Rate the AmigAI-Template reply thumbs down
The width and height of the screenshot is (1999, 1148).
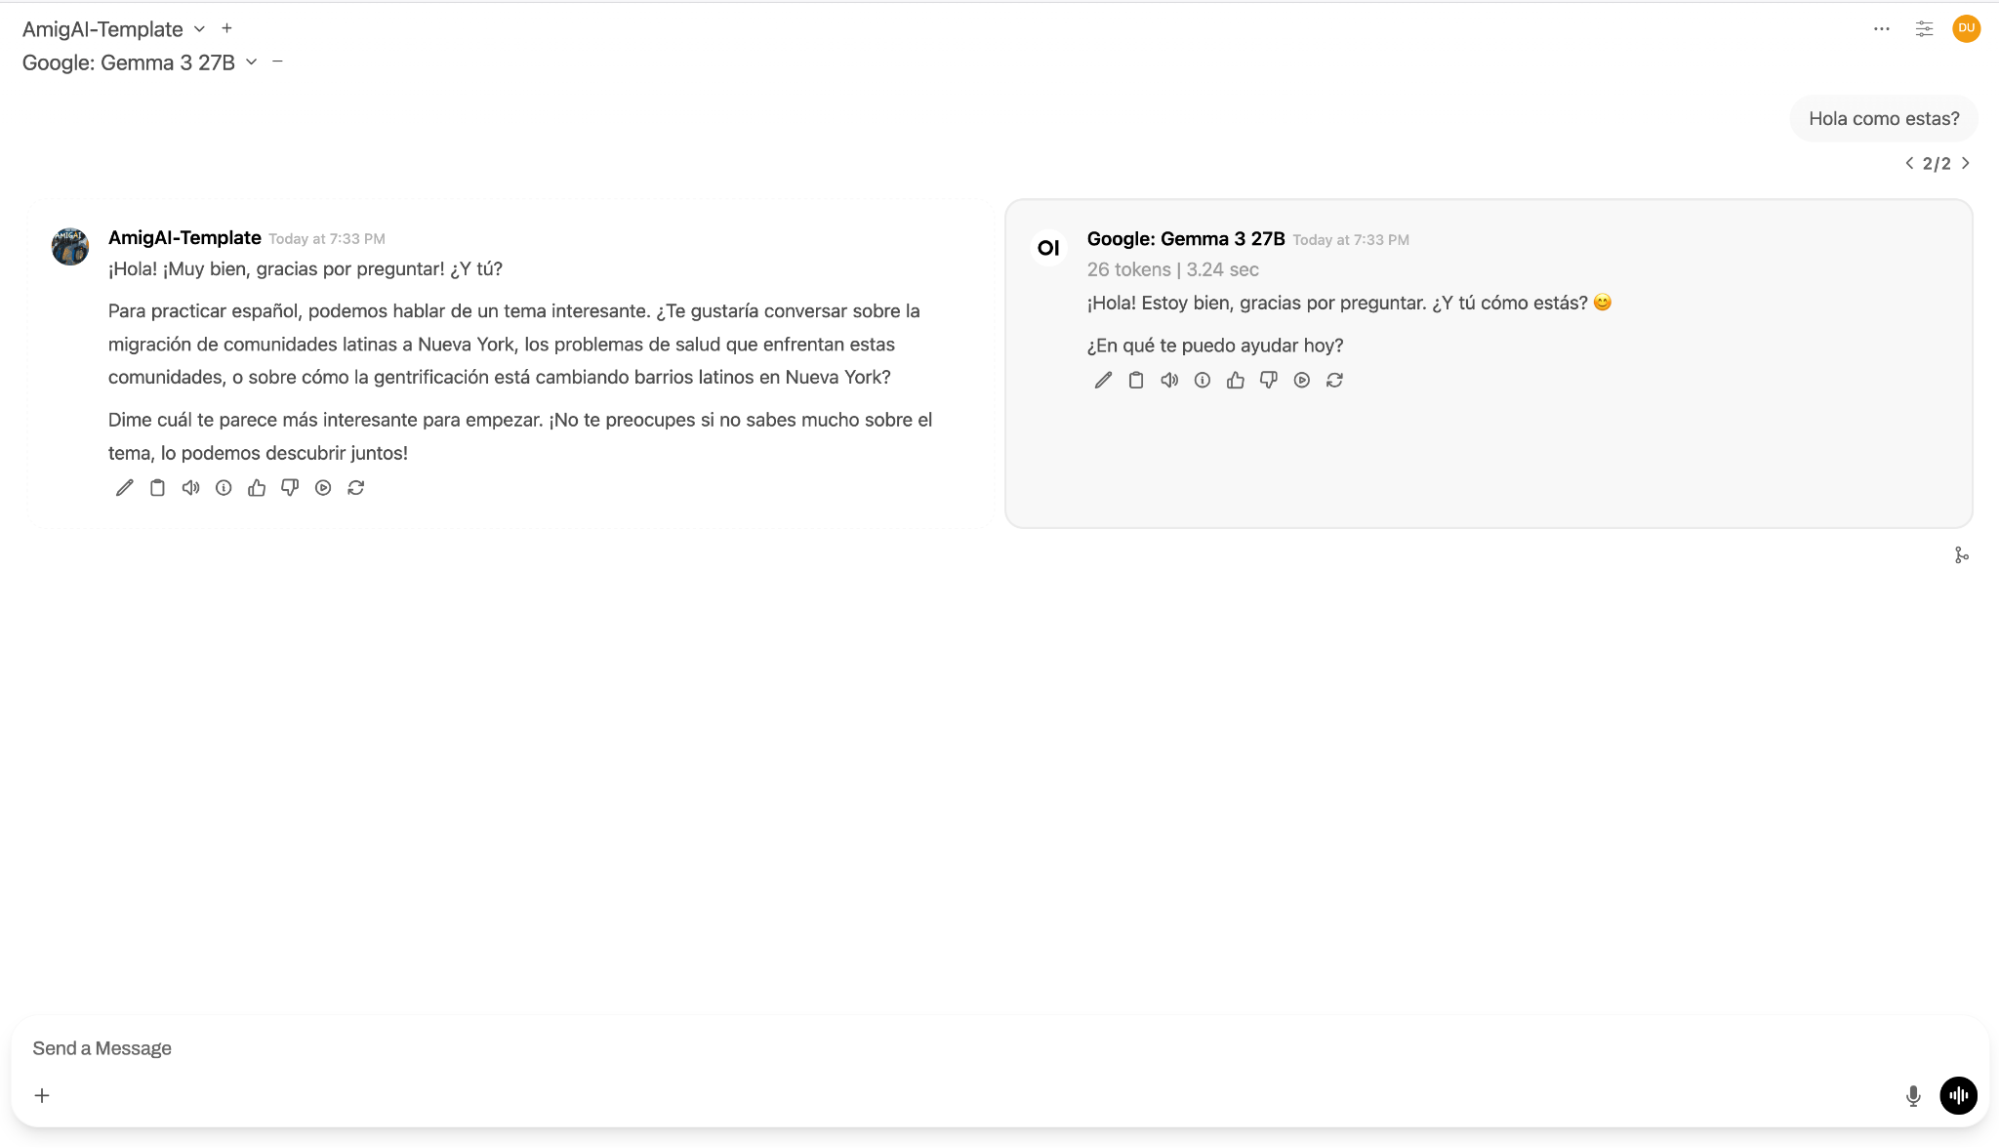pyautogui.click(x=290, y=487)
